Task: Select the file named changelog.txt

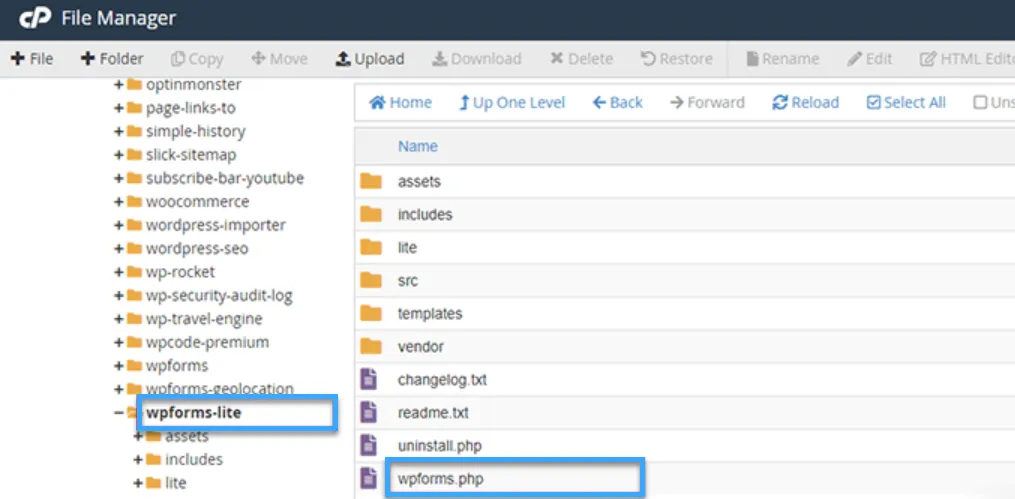Action: pos(442,380)
